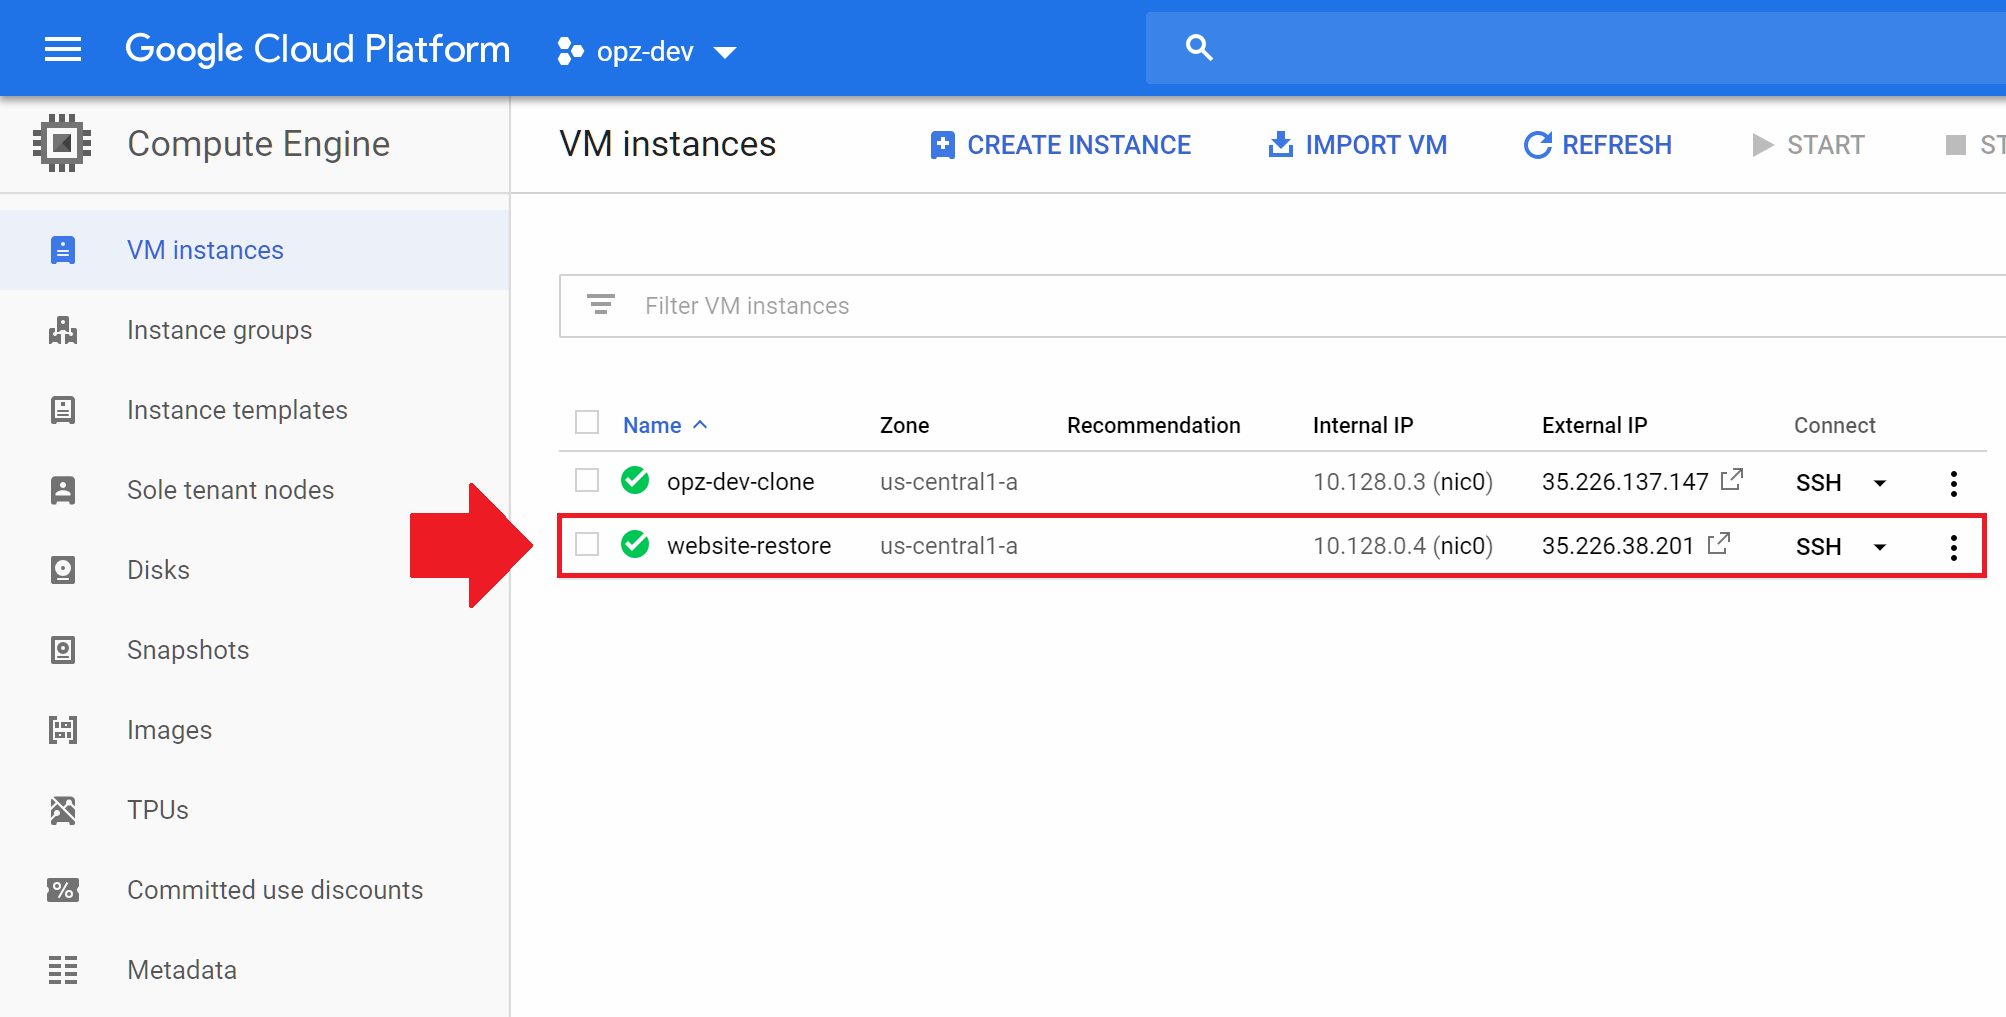Screen dimensions: 2006x1017
Task: Click the Google Cloud Platform logo text
Action: tap(317, 49)
